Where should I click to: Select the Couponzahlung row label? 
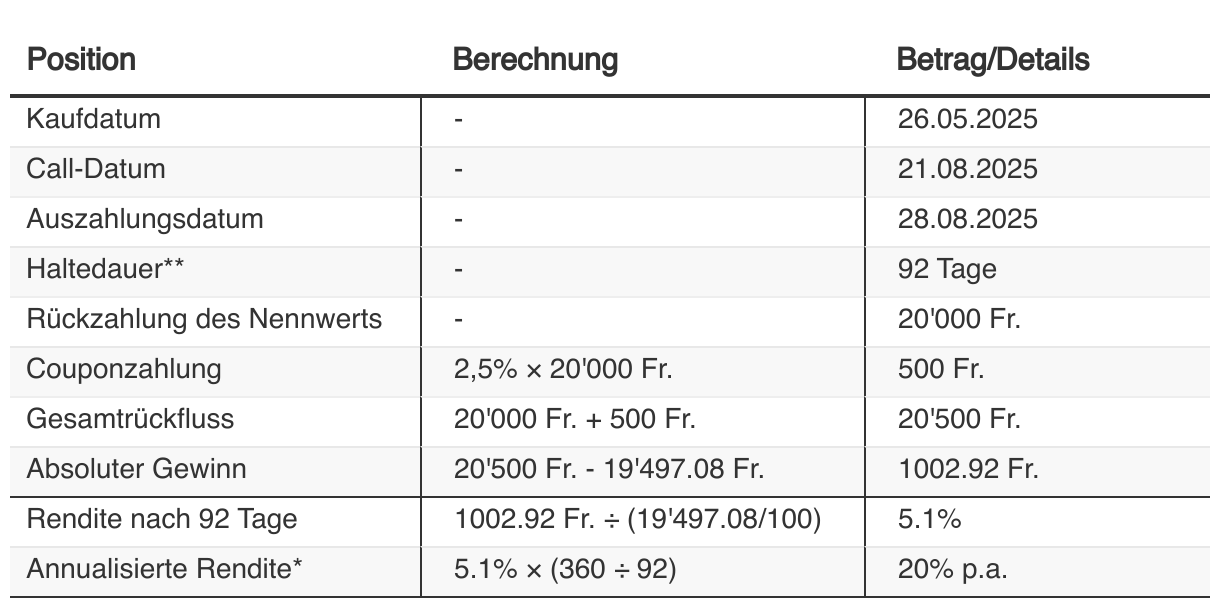[124, 370]
